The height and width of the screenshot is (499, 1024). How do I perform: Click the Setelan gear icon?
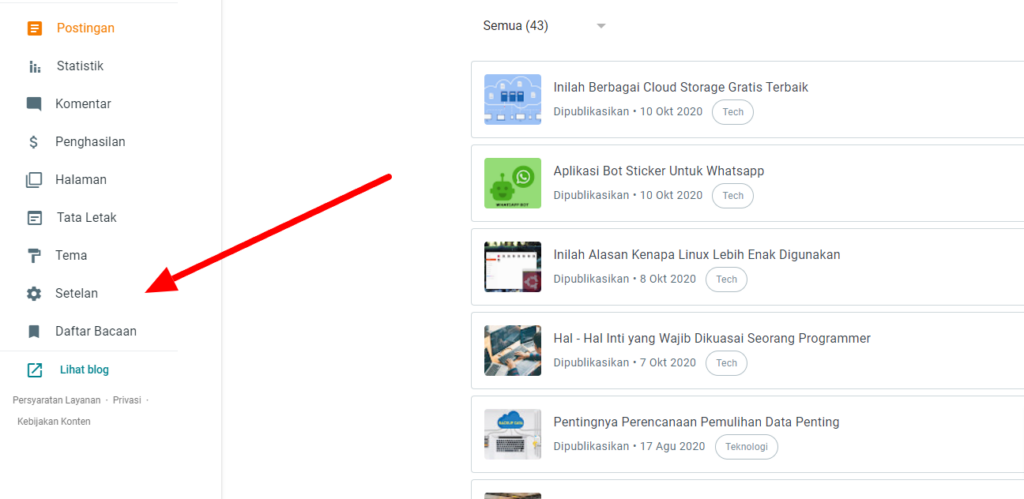tap(35, 294)
